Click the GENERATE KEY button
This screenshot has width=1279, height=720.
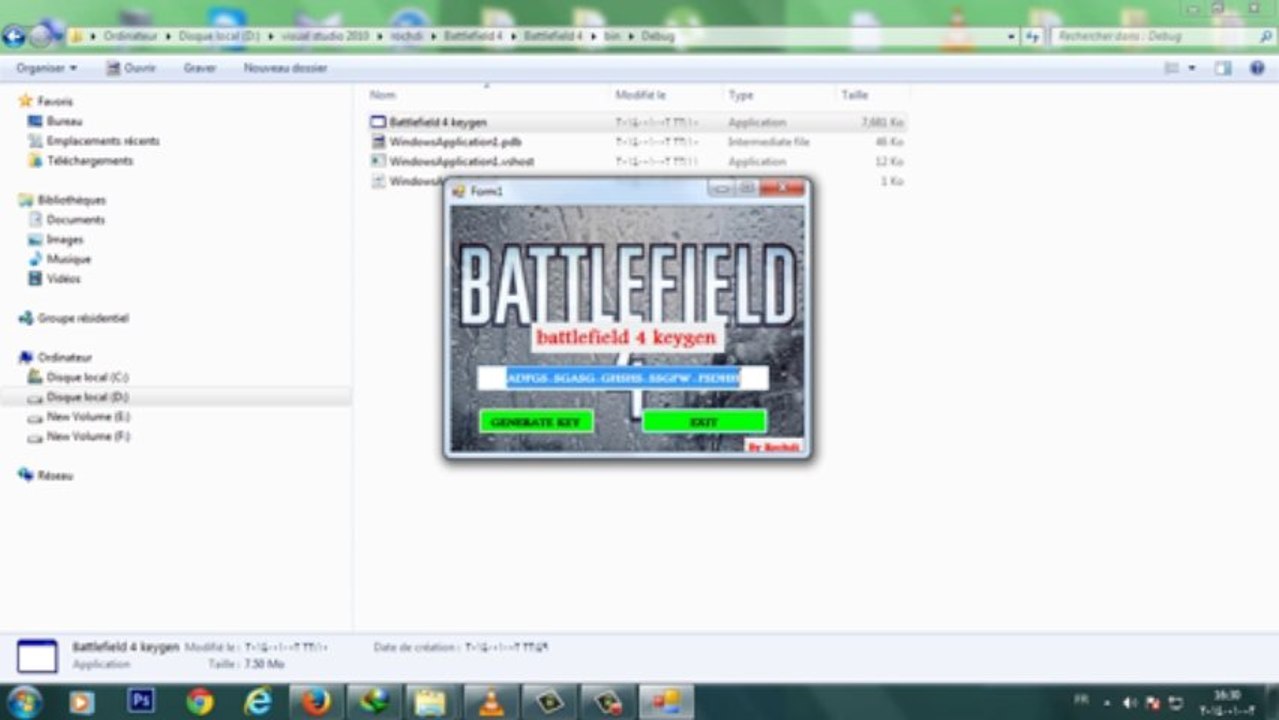536,421
